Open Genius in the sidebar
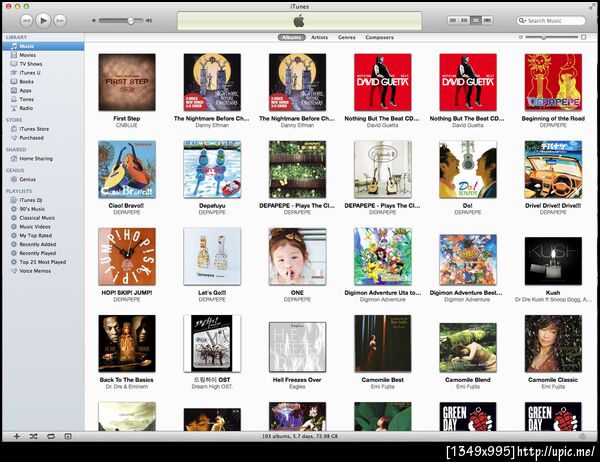 click(43, 179)
